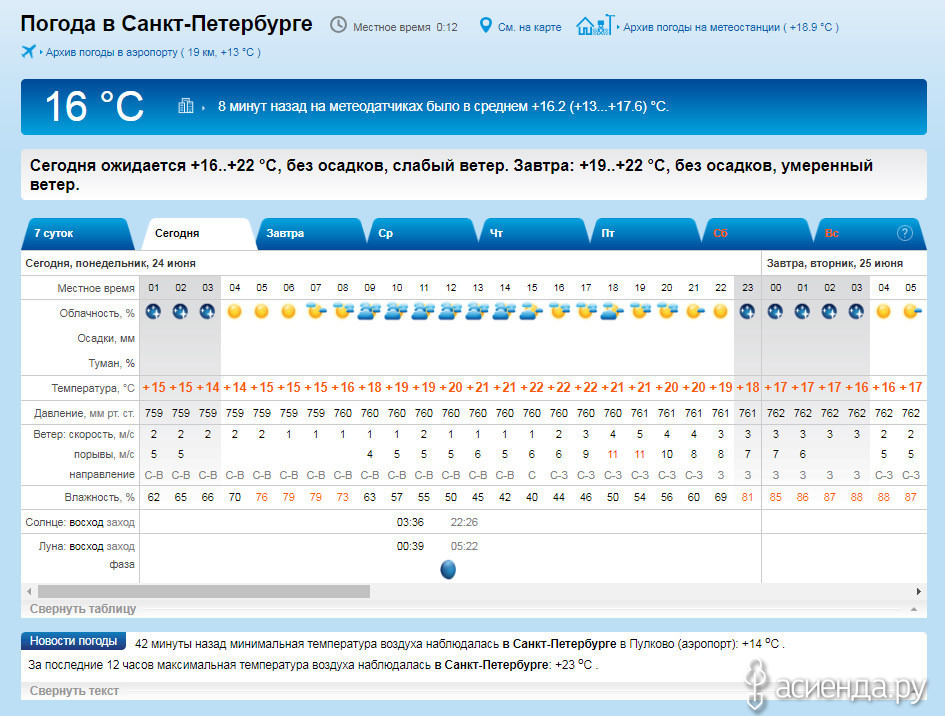Click moonrise time 00:39
Screen dimensions: 945x716
(410, 546)
